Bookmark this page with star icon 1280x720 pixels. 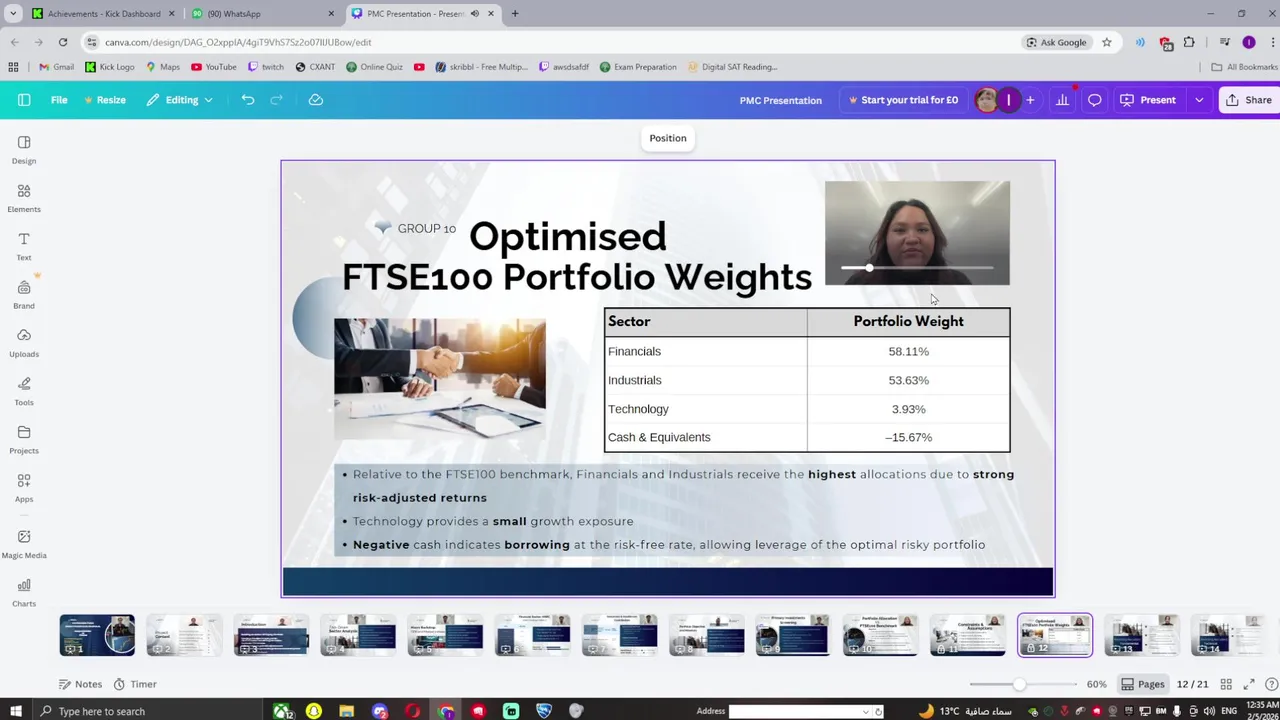[x=1107, y=42]
